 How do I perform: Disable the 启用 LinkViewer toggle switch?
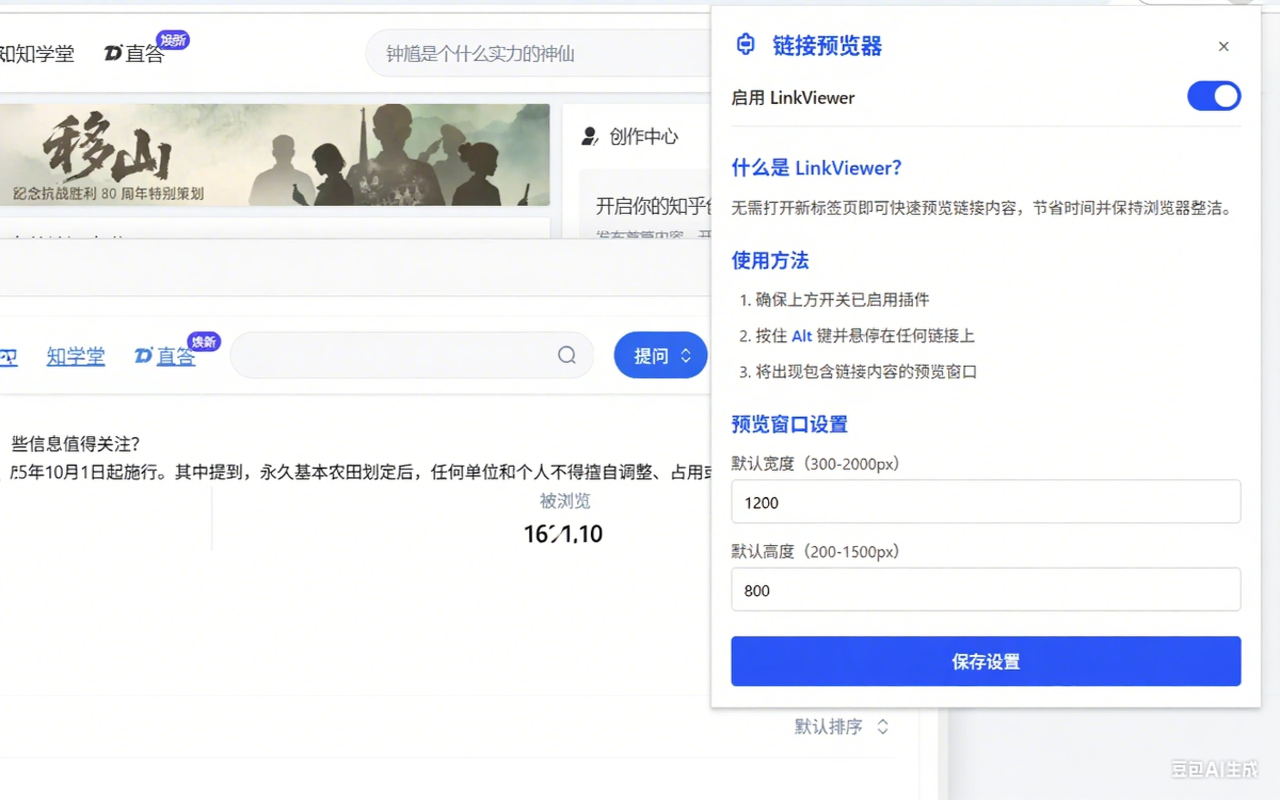pyautogui.click(x=1213, y=96)
